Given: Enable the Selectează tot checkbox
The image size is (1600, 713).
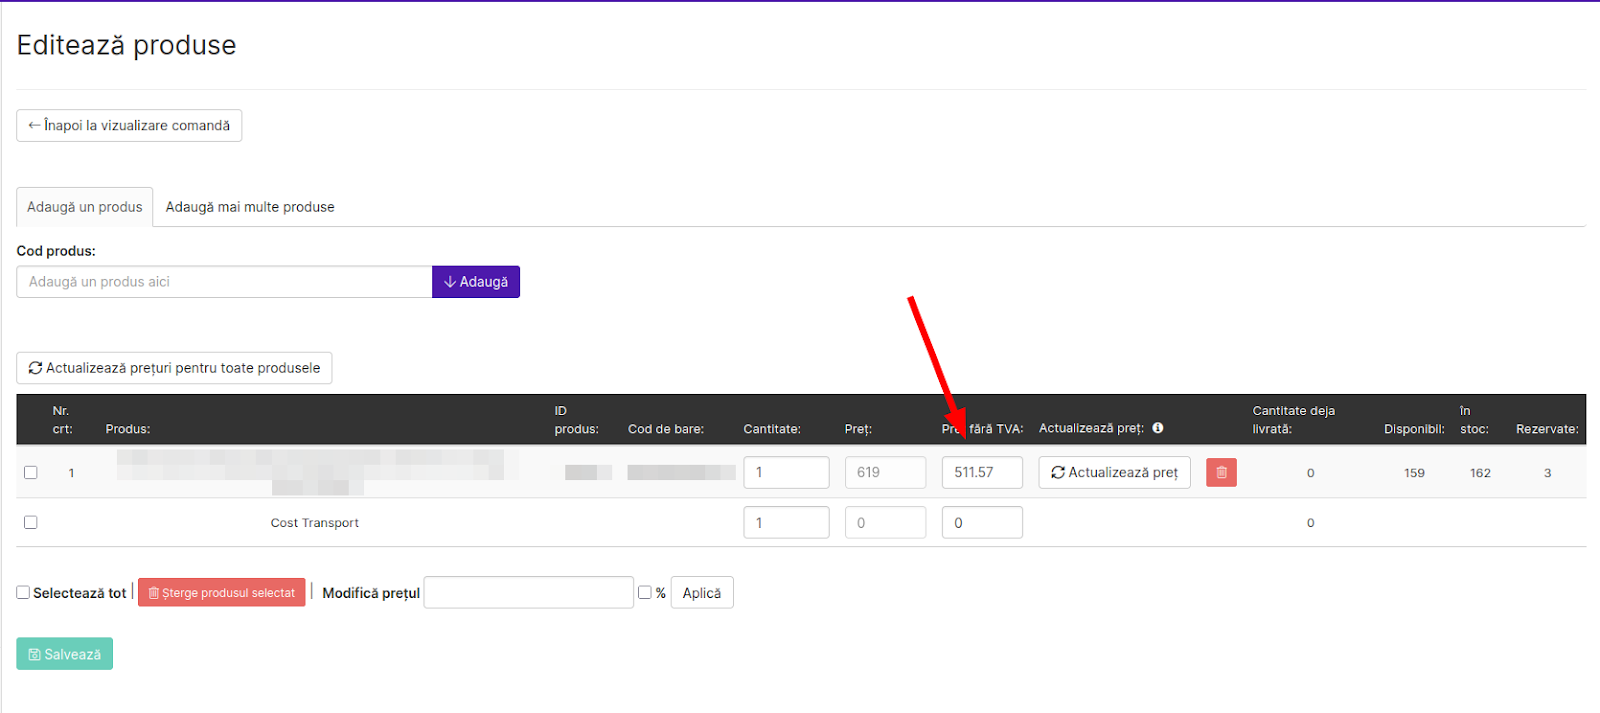Looking at the screenshot, I should 23,592.
